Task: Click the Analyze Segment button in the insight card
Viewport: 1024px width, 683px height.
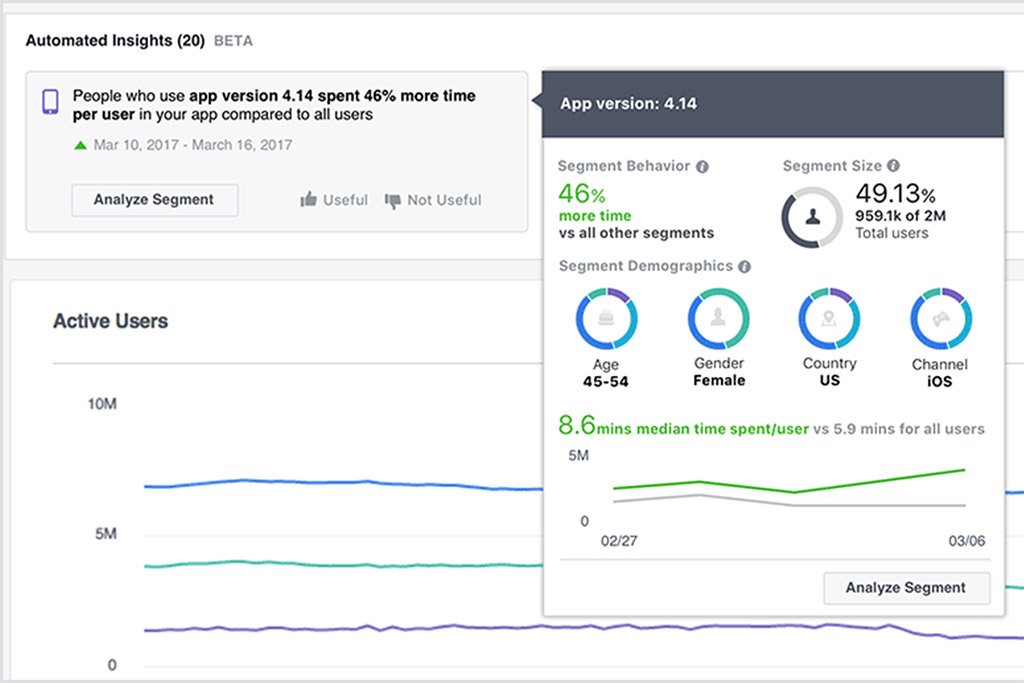Action: (x=154, y=200)
